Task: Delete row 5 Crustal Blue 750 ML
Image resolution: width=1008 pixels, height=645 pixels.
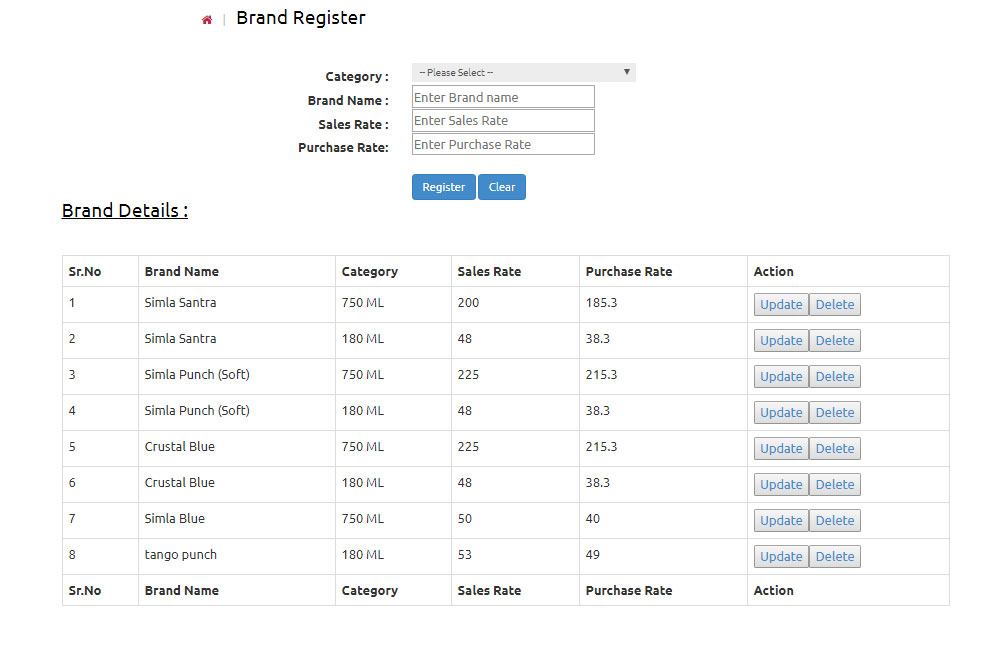Action: click(834, 449)
